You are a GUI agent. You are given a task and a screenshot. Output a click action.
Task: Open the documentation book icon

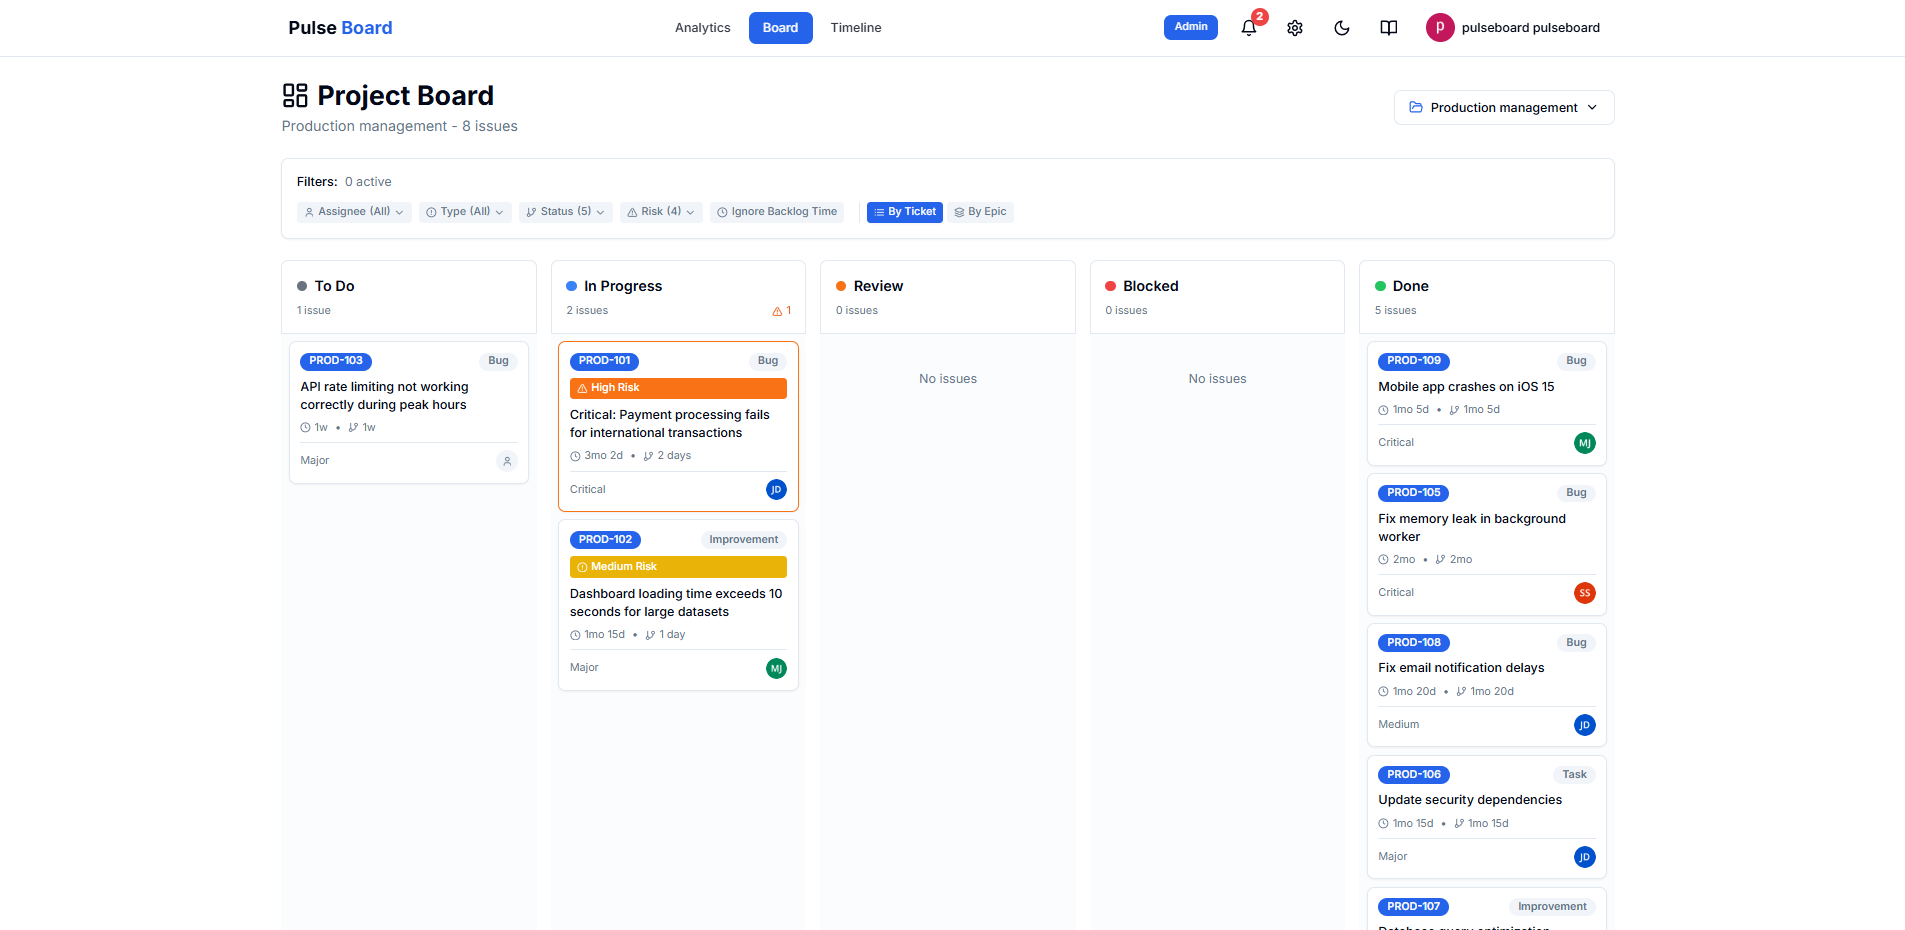click(1389, 28)
